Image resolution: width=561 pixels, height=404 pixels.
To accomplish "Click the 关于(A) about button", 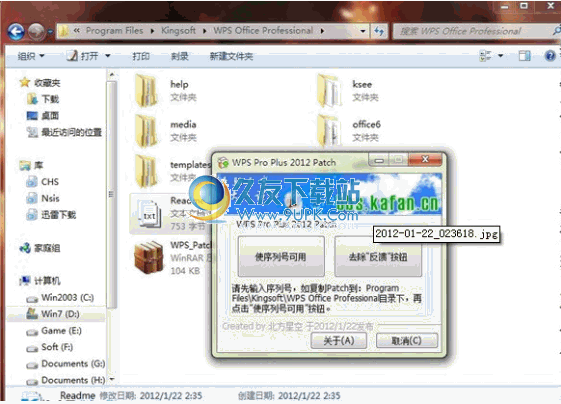I will [338, 340].
